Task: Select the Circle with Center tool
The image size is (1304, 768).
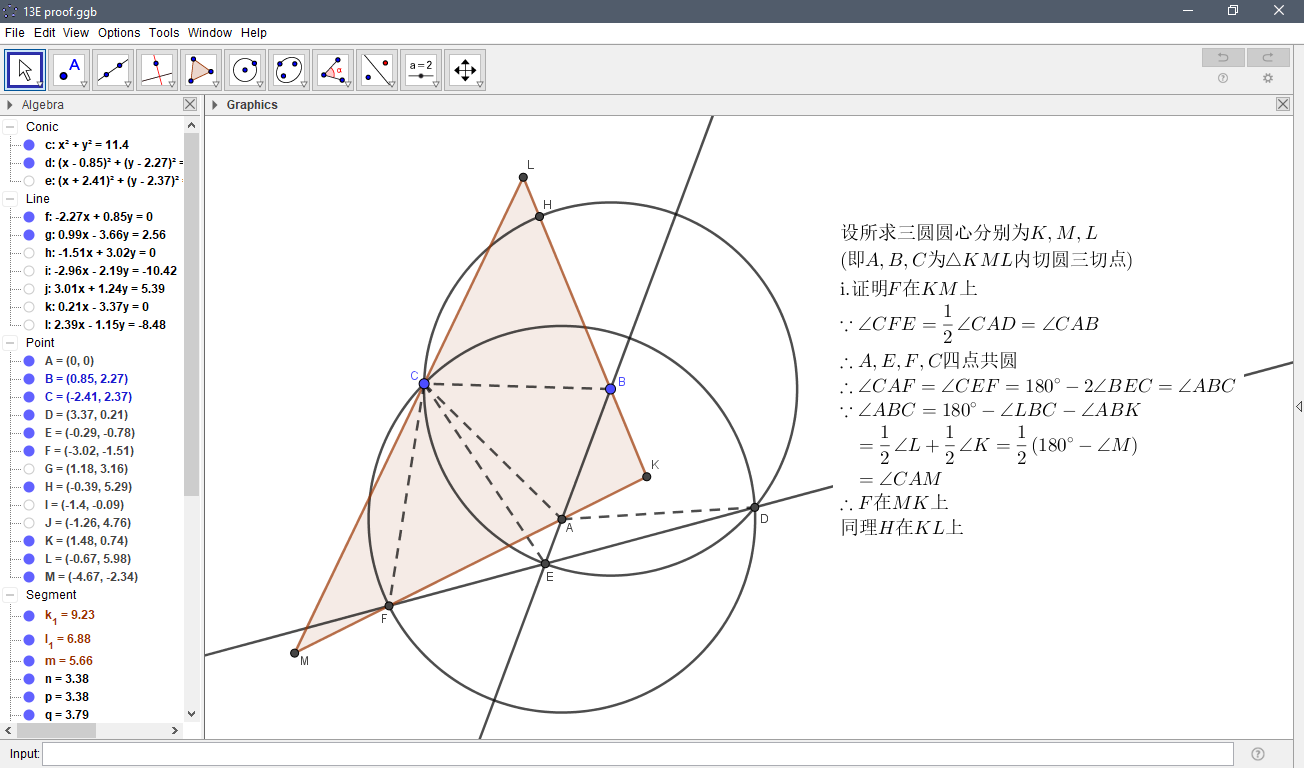Action: pyautogui.click(x=244, y=69)
